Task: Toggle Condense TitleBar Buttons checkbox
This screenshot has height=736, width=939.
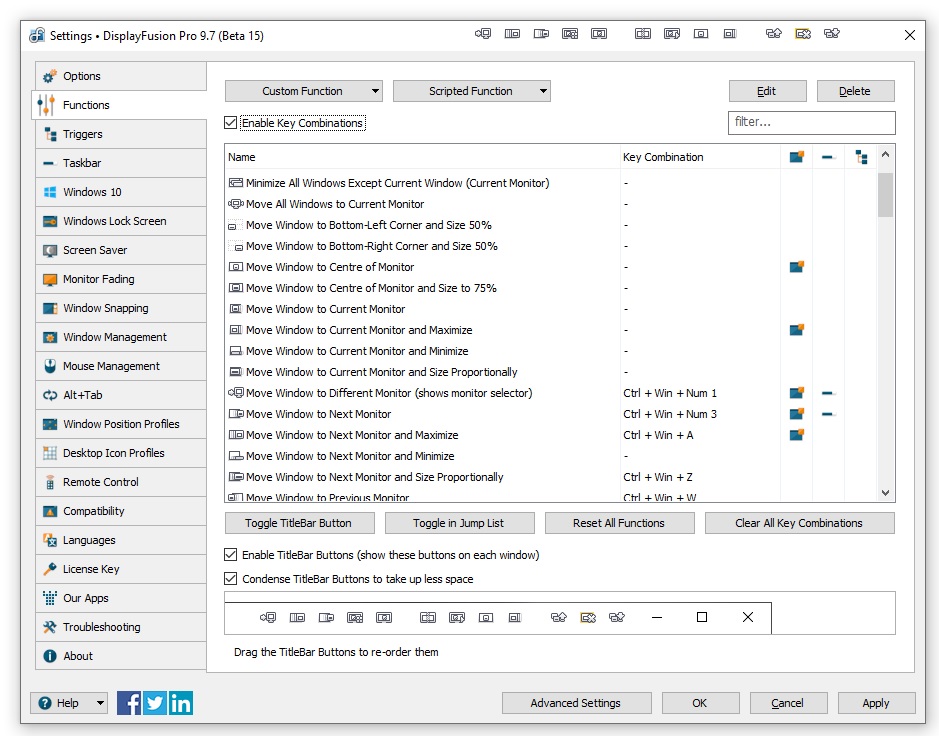Action: point(232,579)
